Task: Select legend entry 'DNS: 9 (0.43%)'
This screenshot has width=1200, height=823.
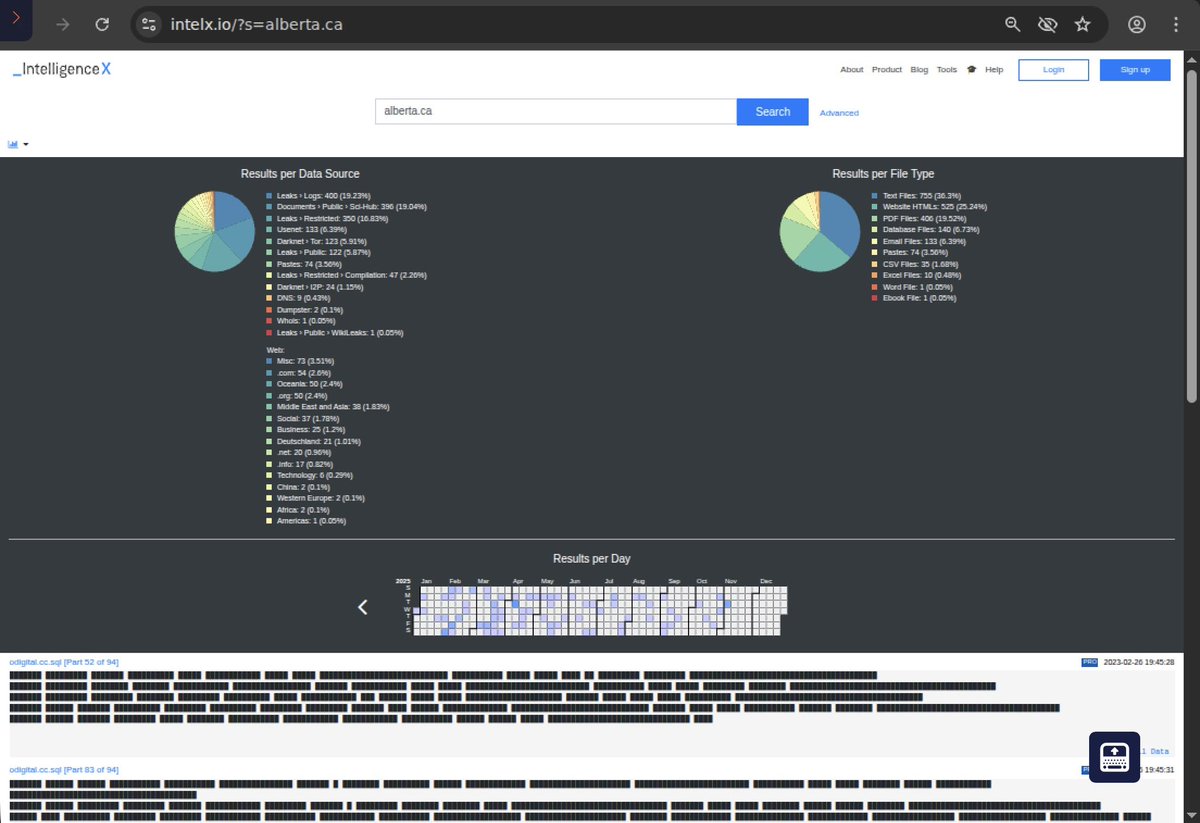Action: (x=304, y=298)
